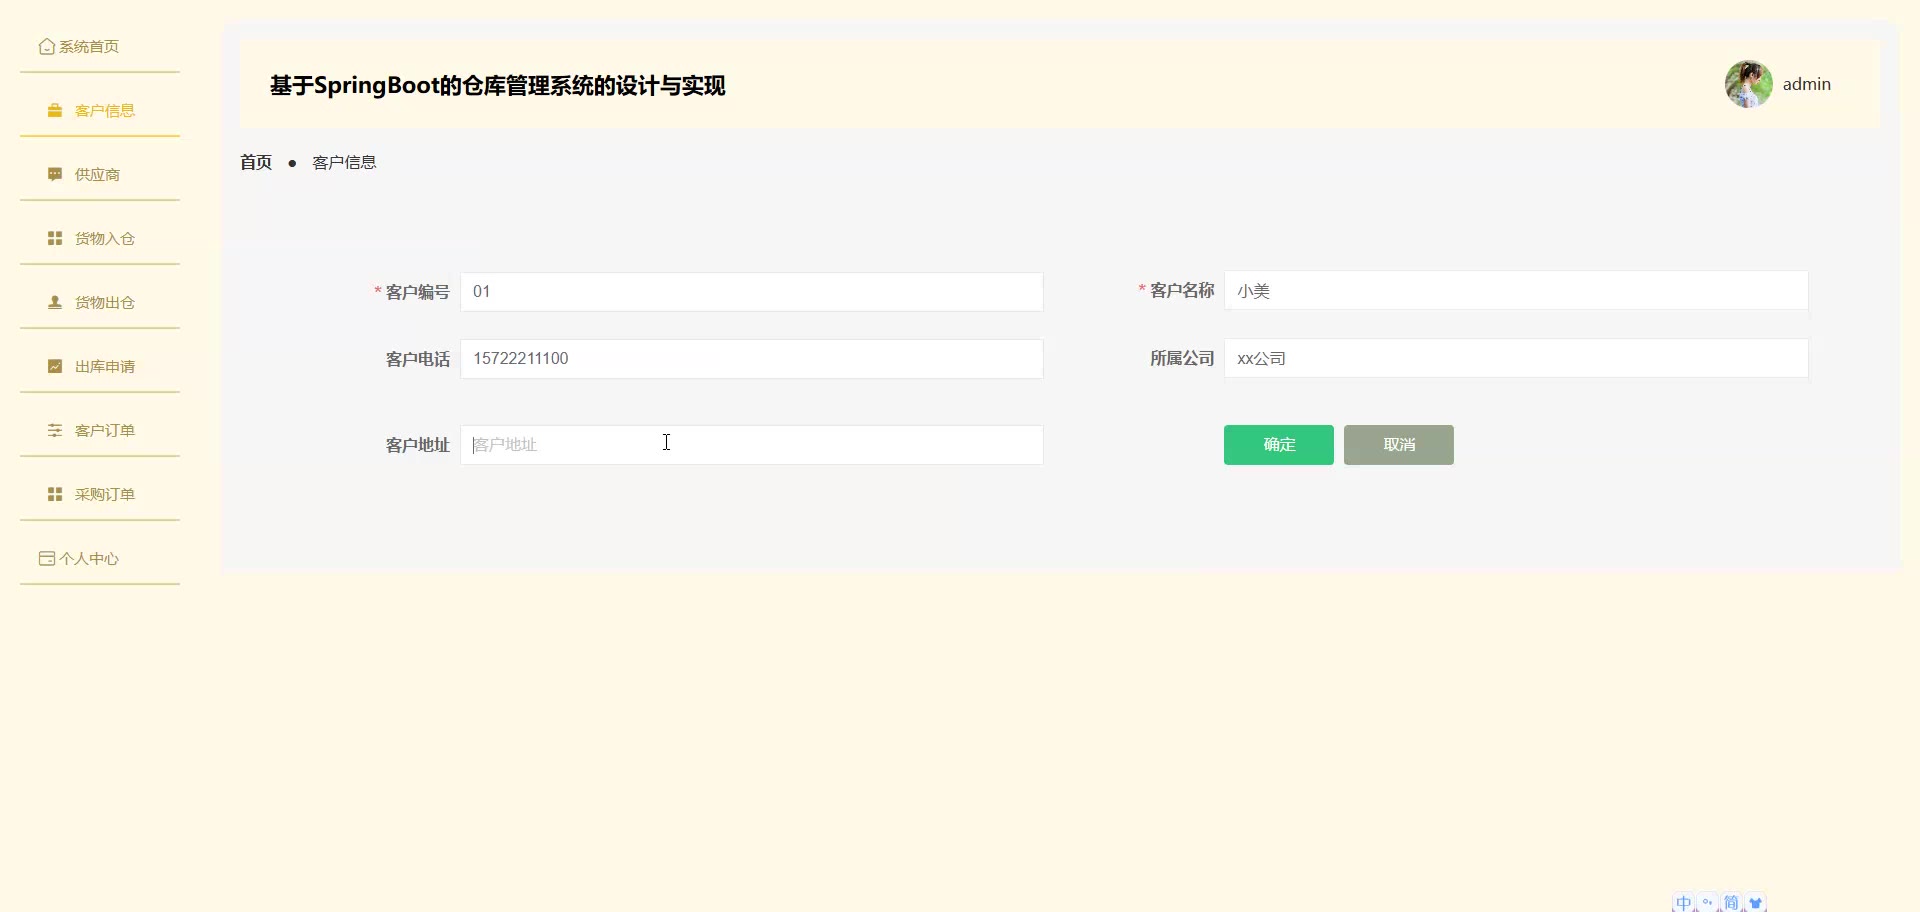
Task: Open the 个人中心 menu item
Action: pos(100,559)
